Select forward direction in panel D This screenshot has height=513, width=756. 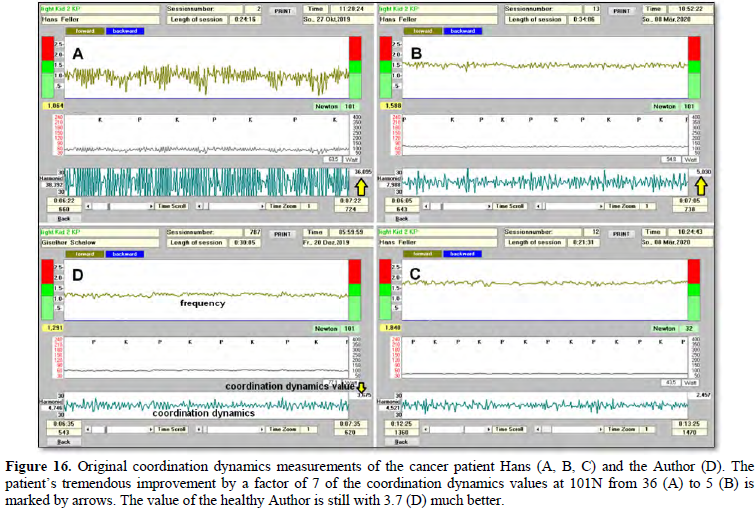pyautogui.click(x=85, y=254)
